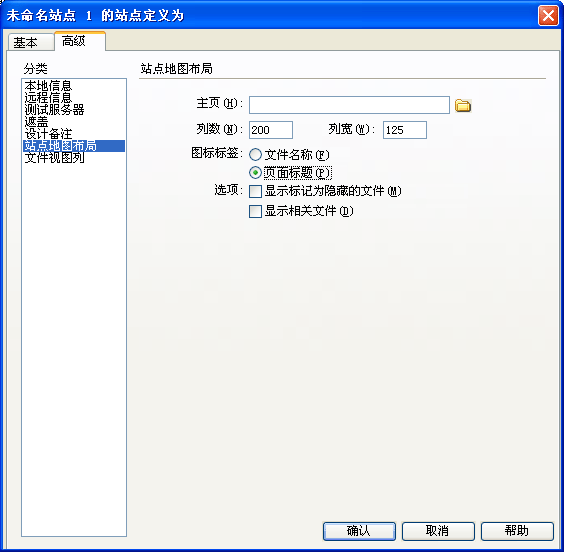Select the 文件名称 radio button
This screenshot has height=552, width=564.
(x=255, y=155)
